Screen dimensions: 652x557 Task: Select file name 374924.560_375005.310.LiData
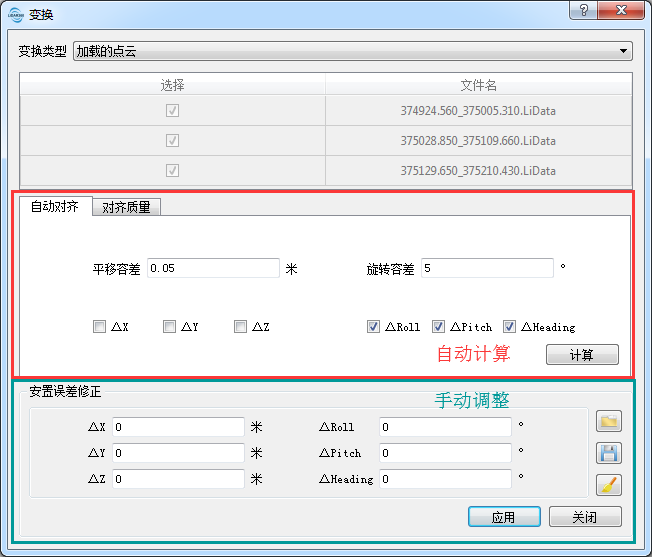pos(478,111)
